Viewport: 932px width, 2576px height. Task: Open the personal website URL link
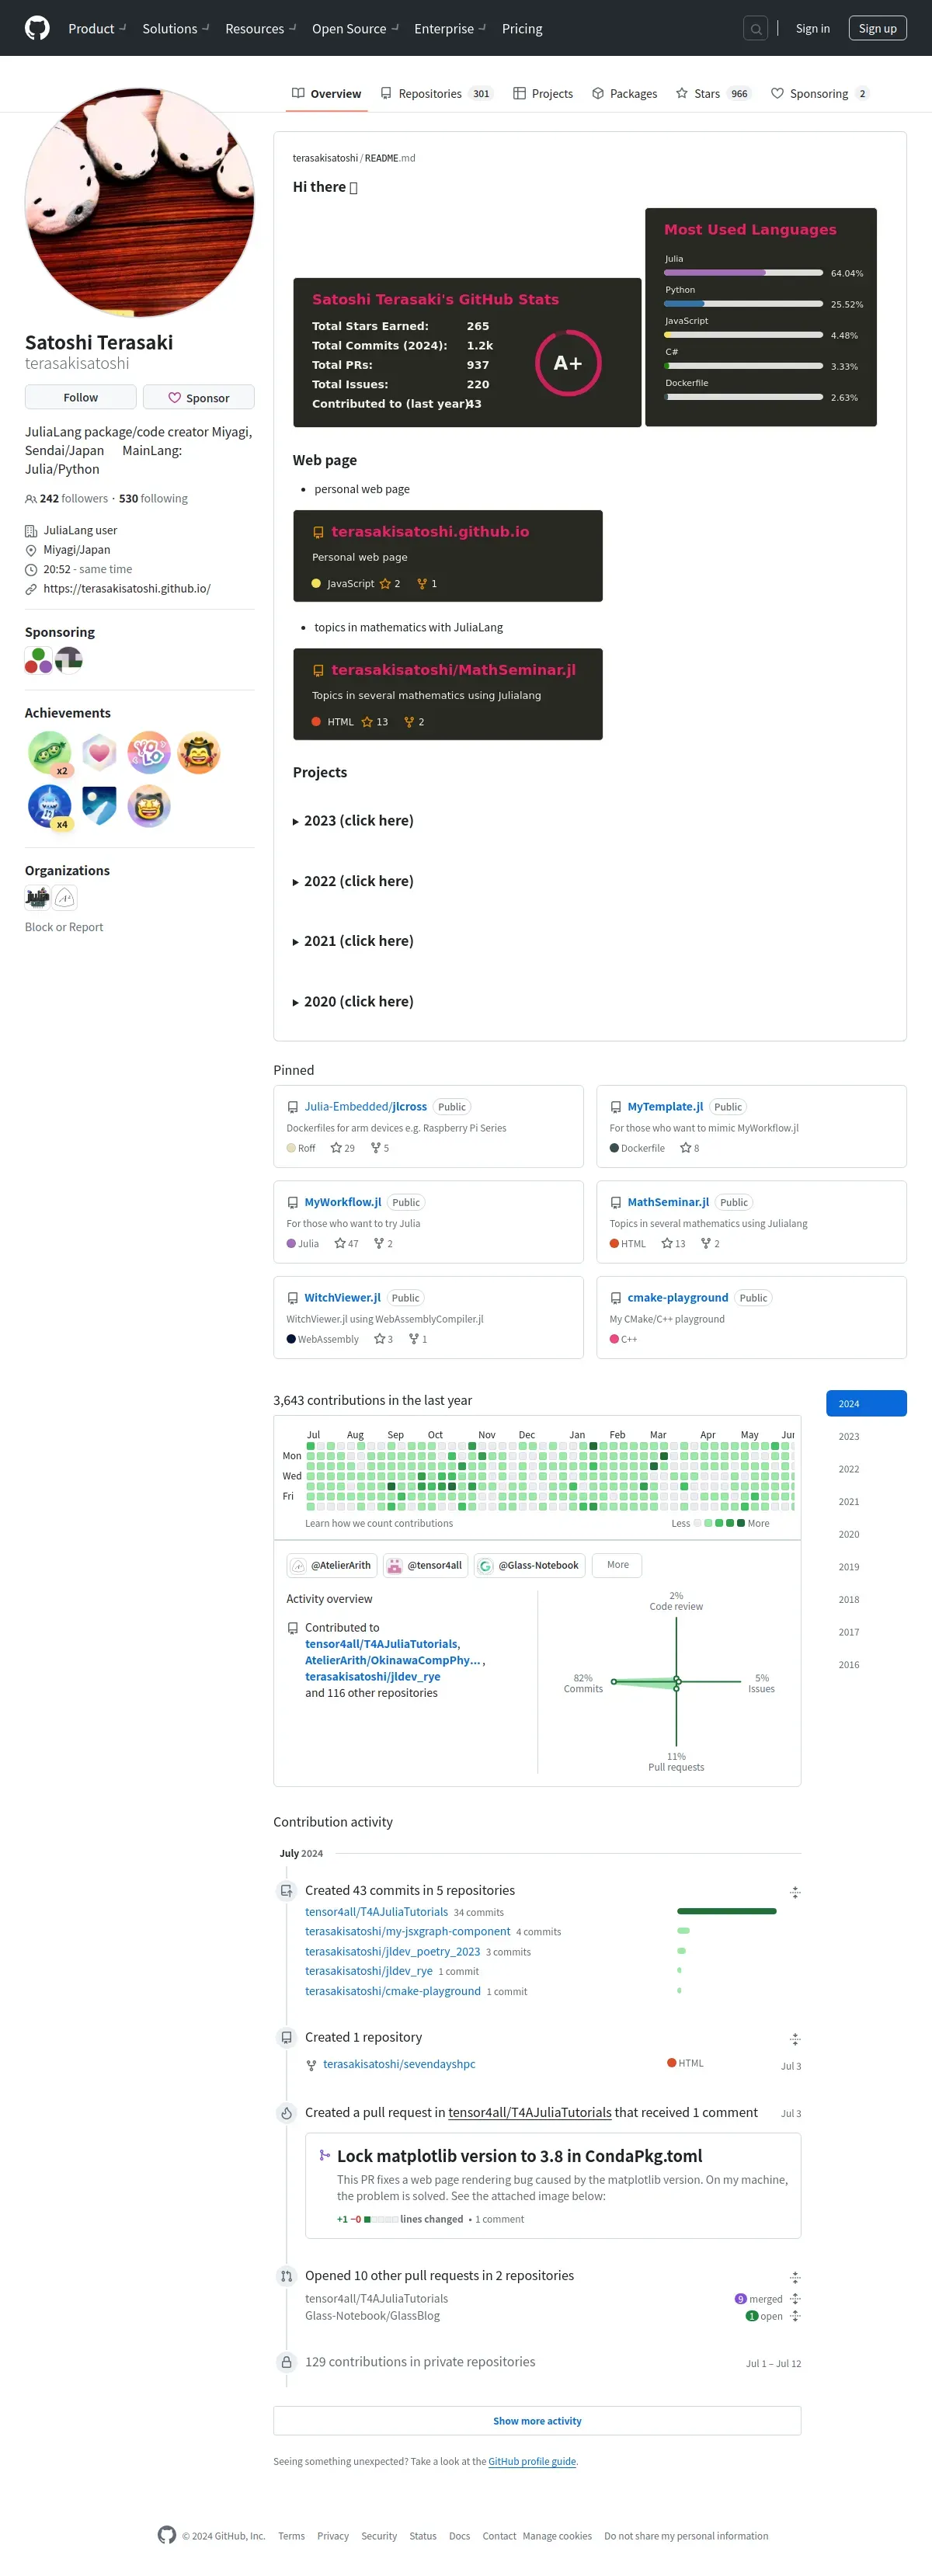click(127, 589)
